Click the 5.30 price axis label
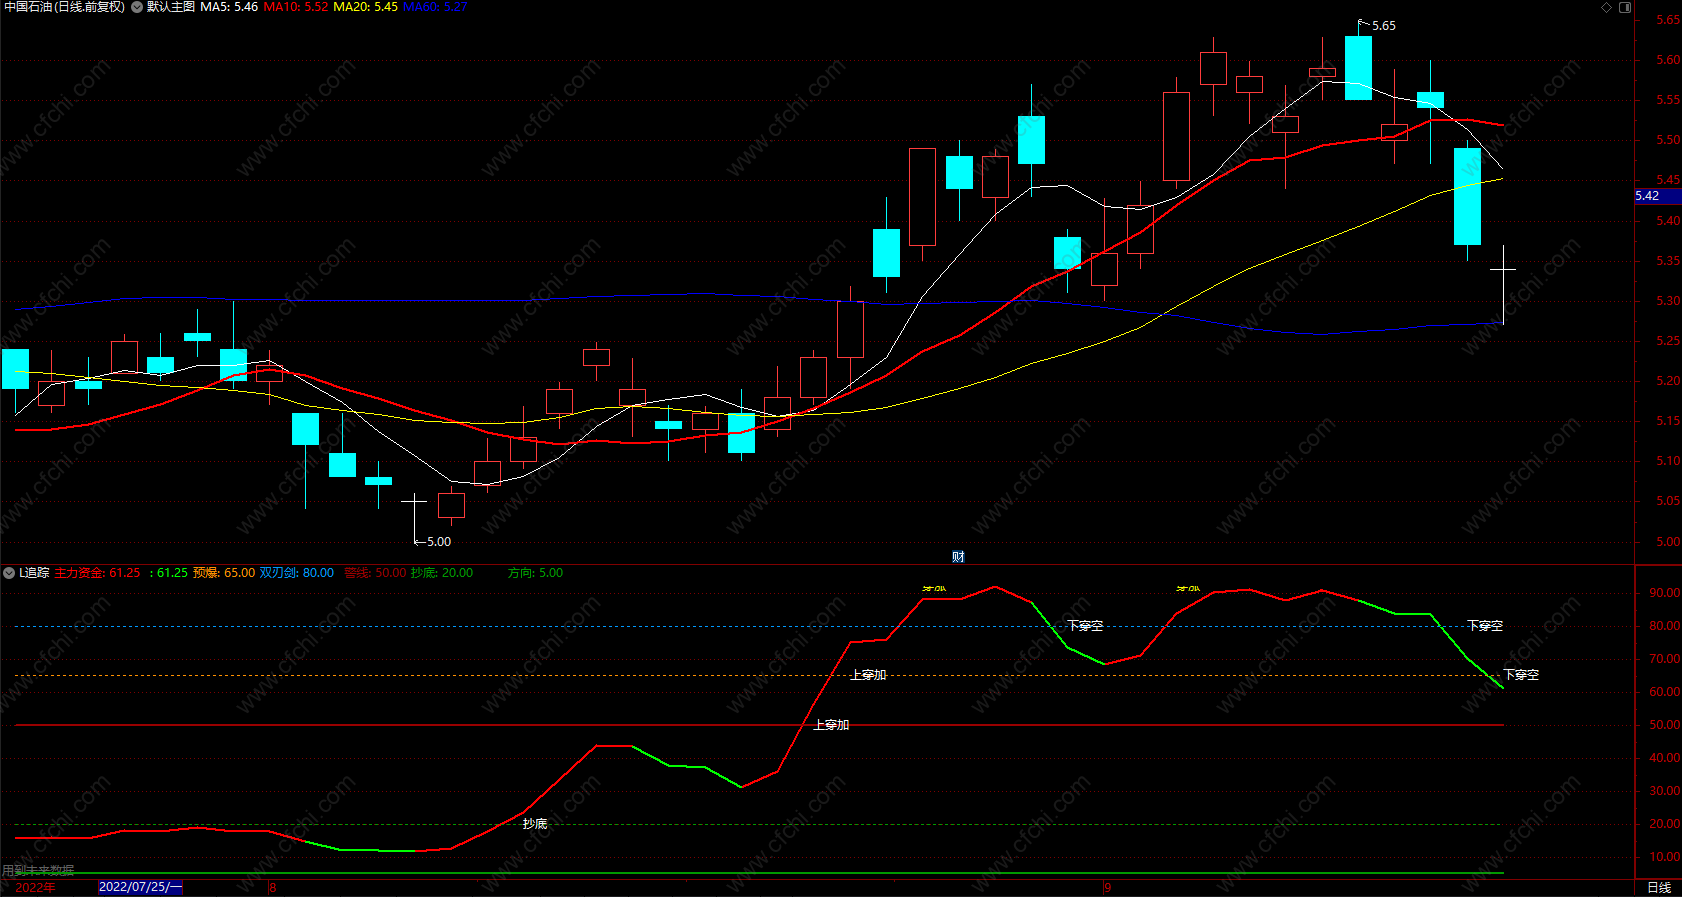 coord(1667,301)
